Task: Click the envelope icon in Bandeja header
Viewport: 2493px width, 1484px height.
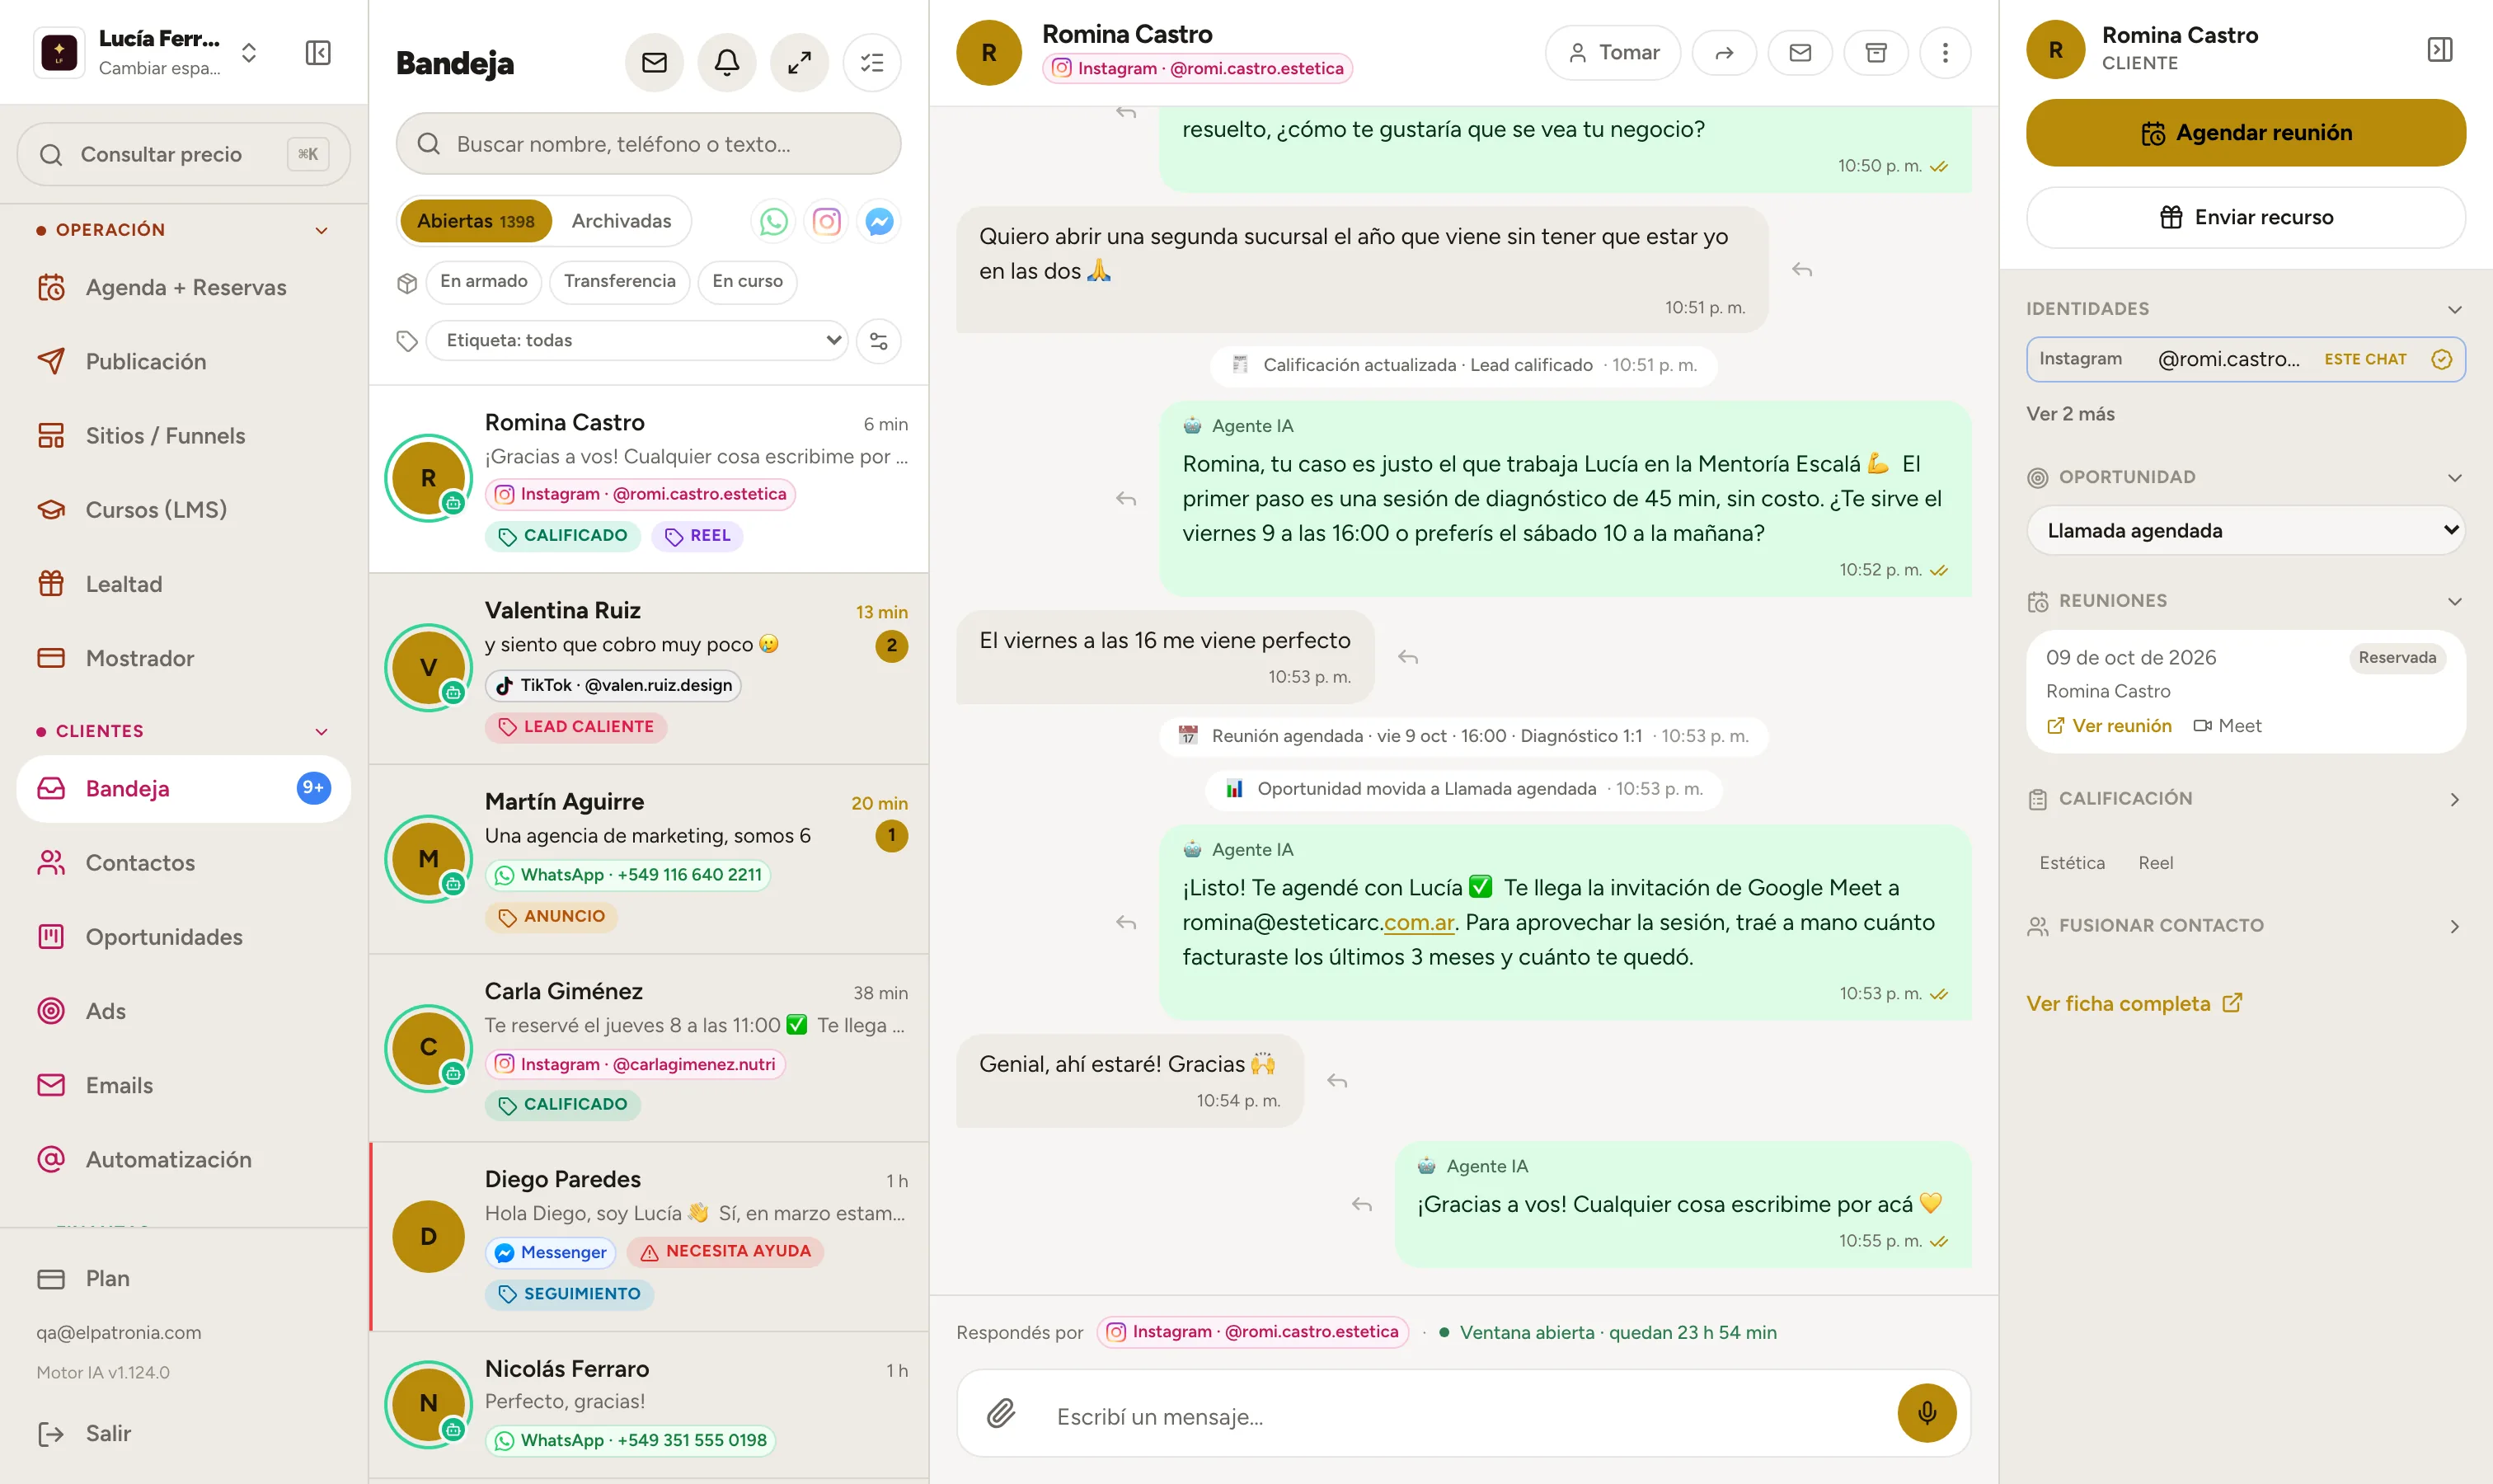Action: (x=654, y=63)
